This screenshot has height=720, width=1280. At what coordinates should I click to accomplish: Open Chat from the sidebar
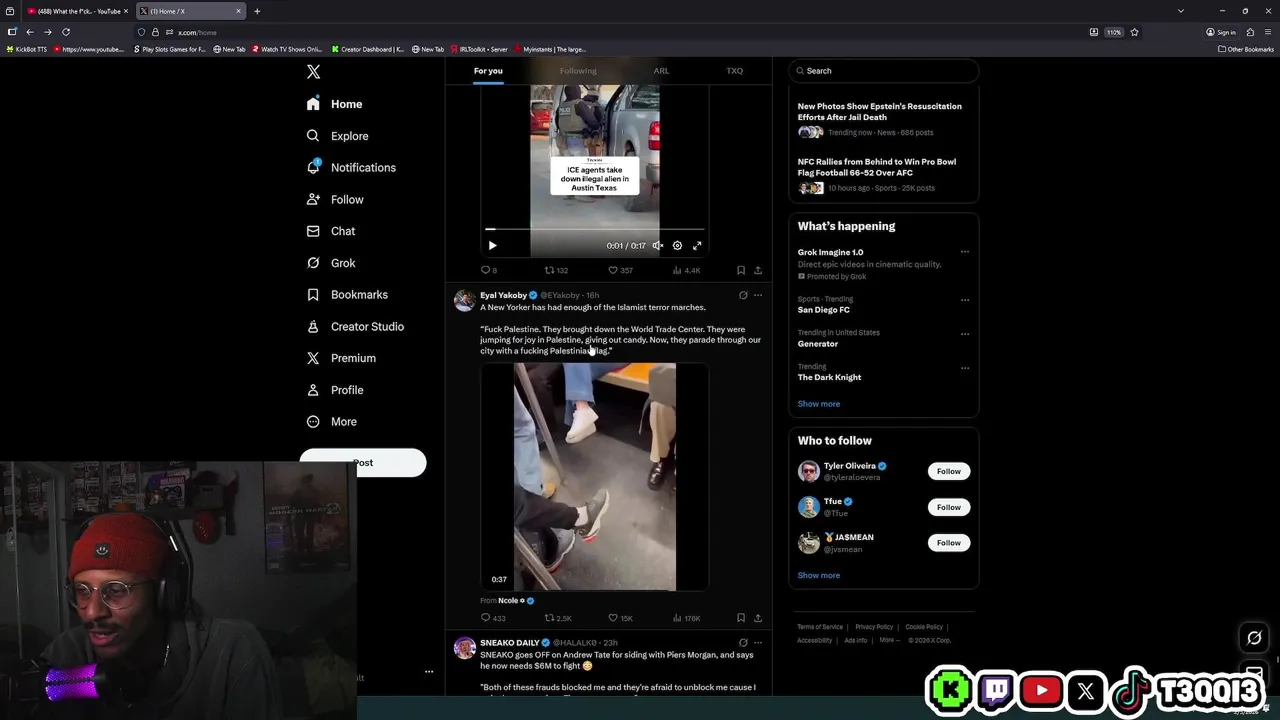[331, 231]
